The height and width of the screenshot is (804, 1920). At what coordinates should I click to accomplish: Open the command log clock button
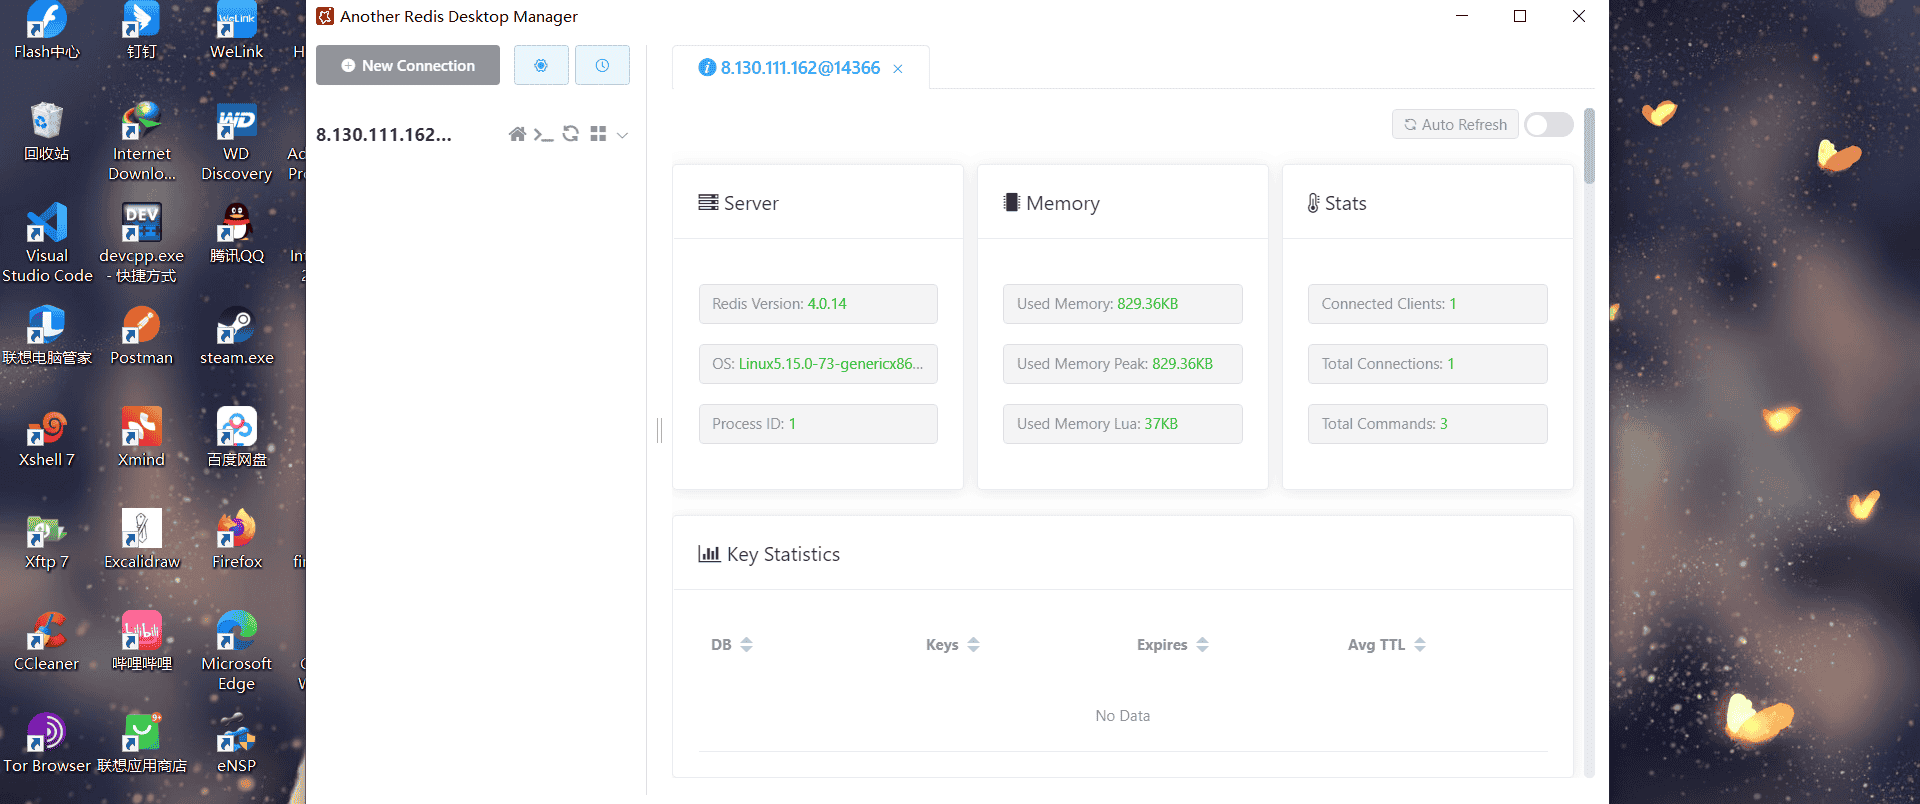click(x=602, y=65)
